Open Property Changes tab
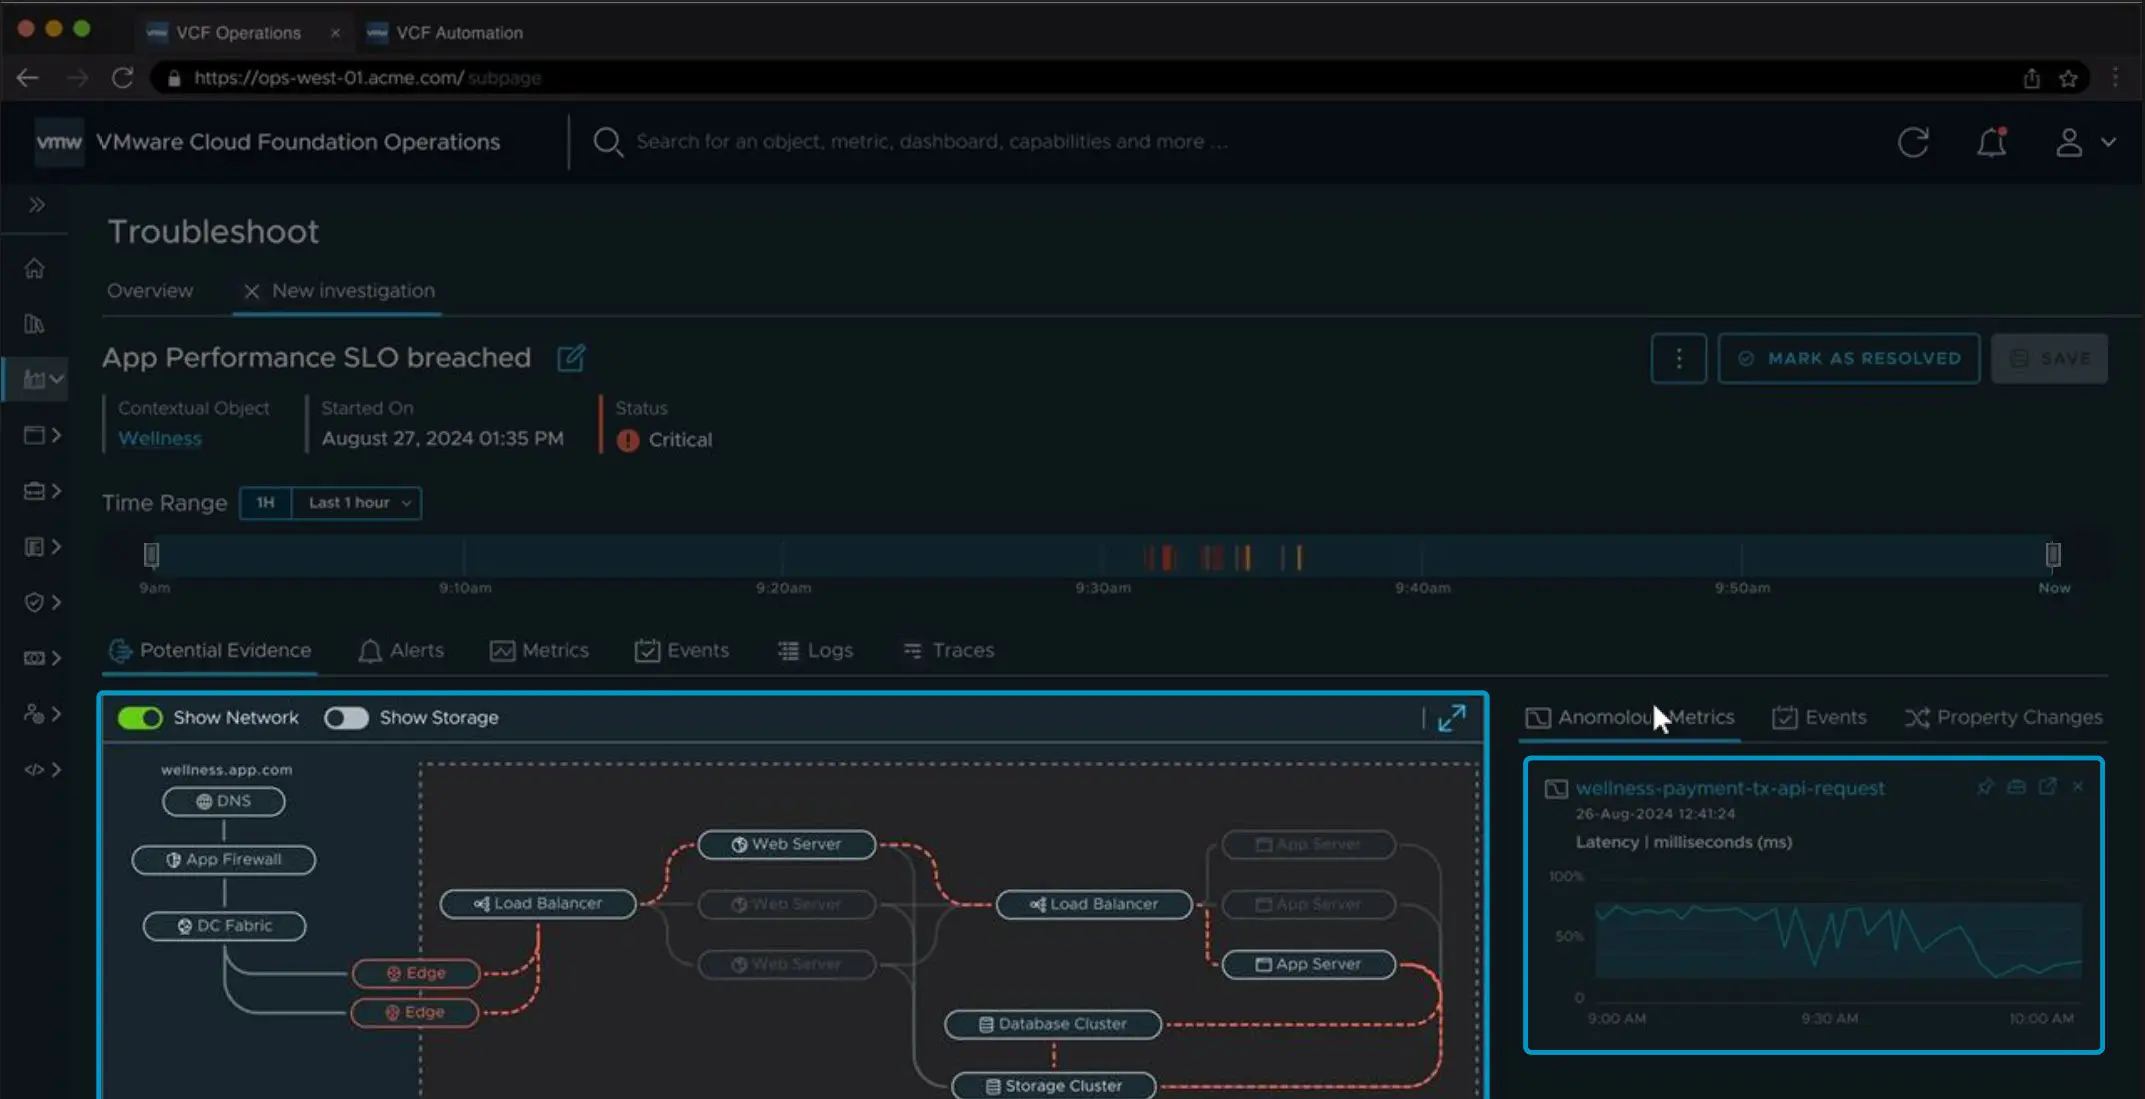 (x=2003, y=718)
